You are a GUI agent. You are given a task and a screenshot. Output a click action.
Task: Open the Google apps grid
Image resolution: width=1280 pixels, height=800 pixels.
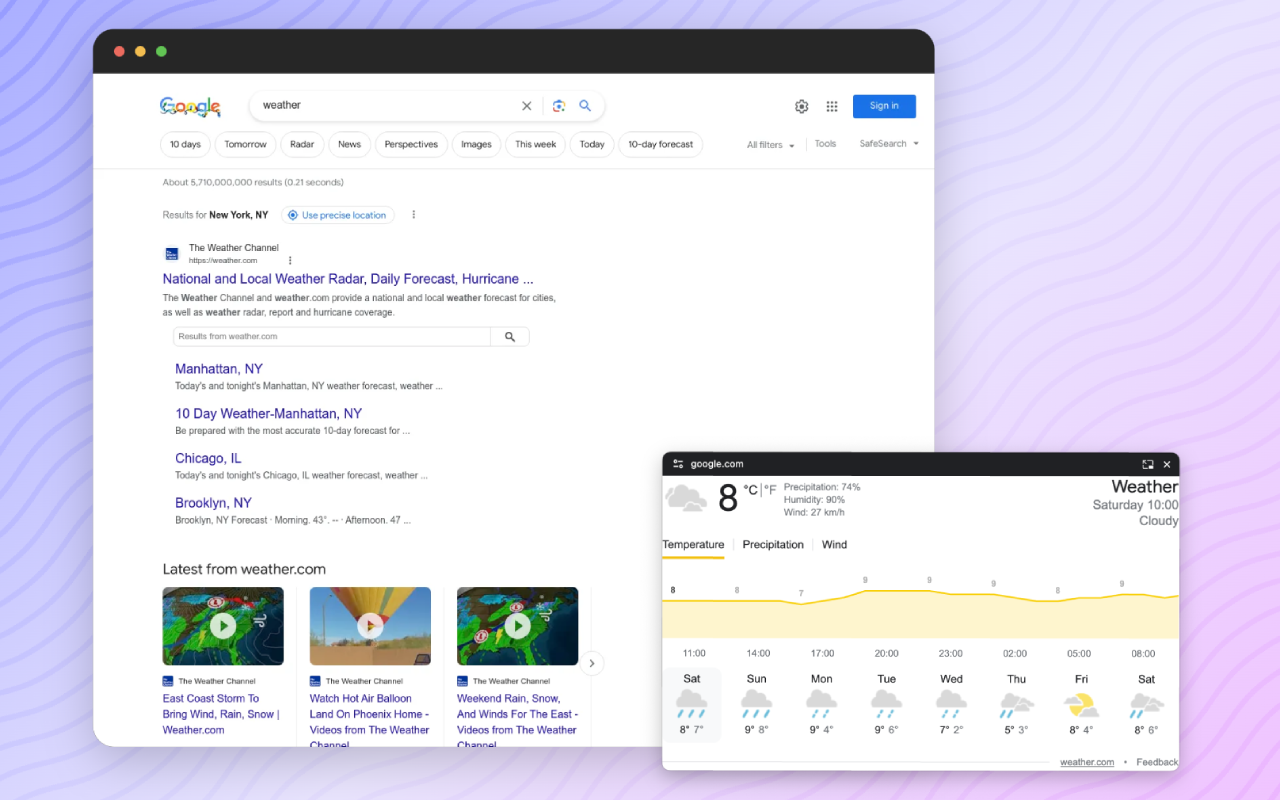click(x=832, y=106)
